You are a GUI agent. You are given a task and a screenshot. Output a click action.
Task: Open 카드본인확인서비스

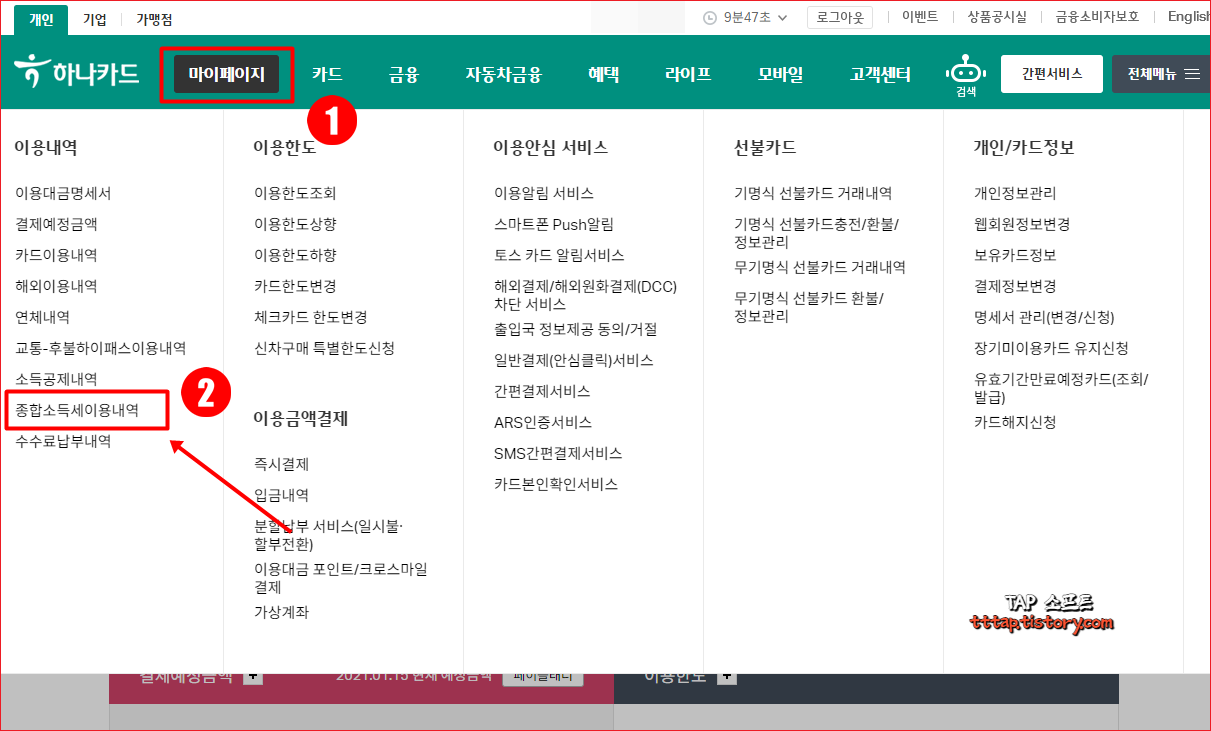click(556, 484)
